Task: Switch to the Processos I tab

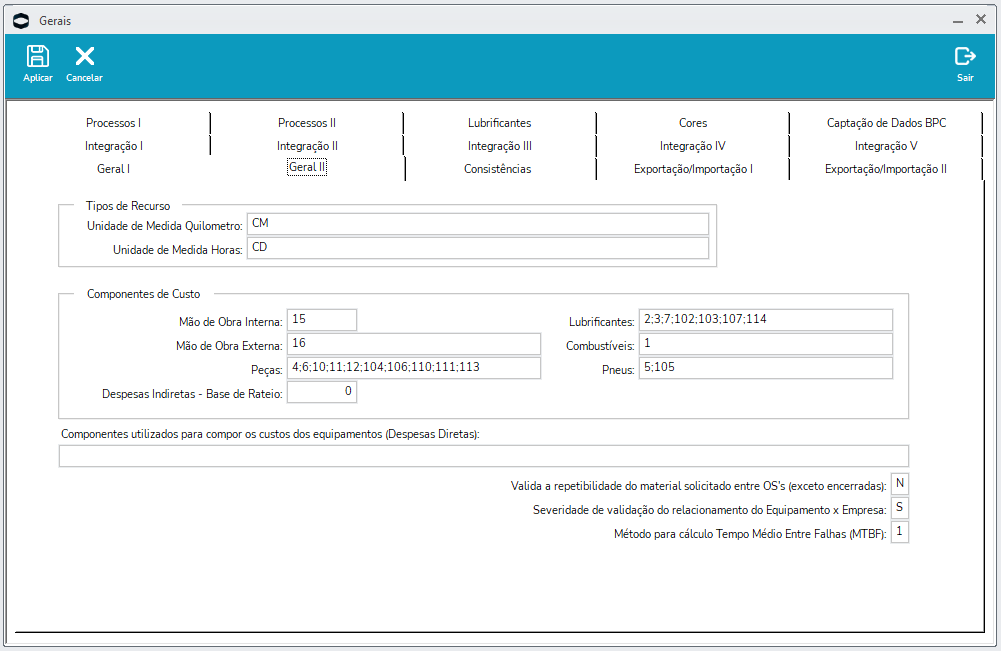Action: point(114,123)
